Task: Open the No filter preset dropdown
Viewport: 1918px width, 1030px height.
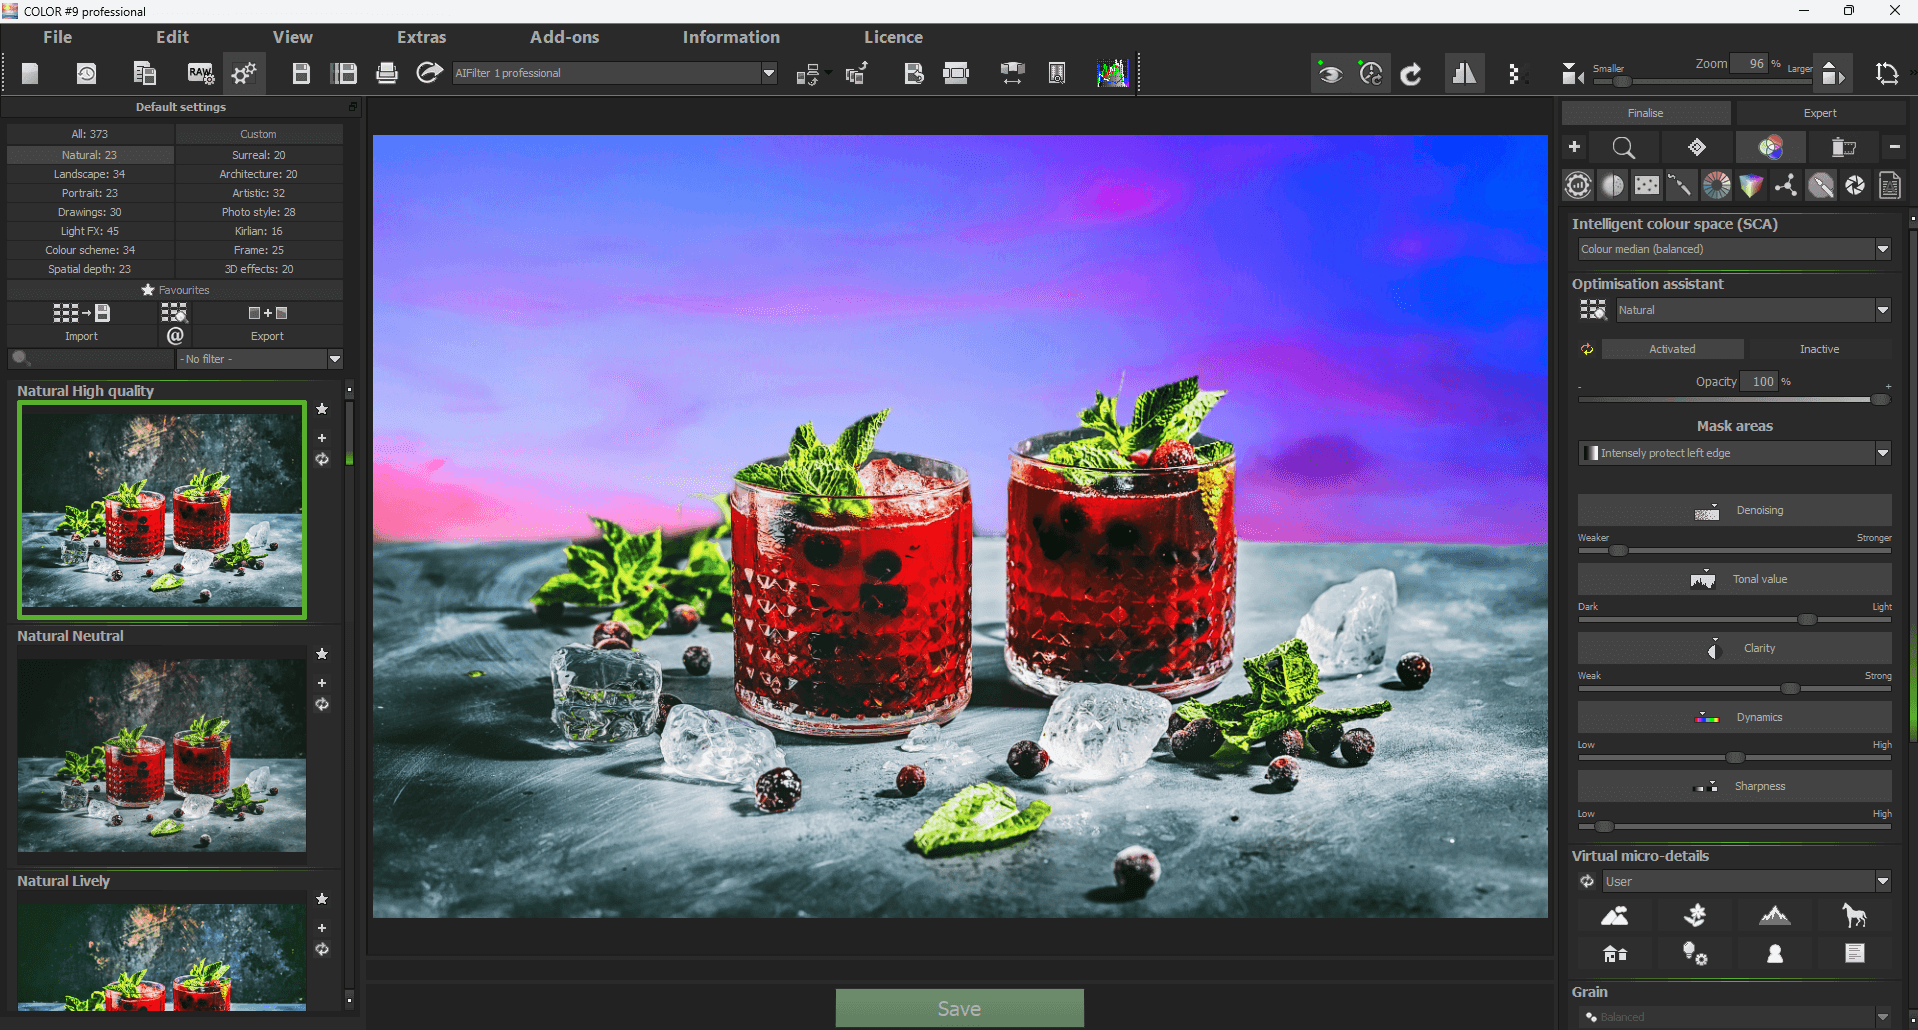Action: click(260, 359)
